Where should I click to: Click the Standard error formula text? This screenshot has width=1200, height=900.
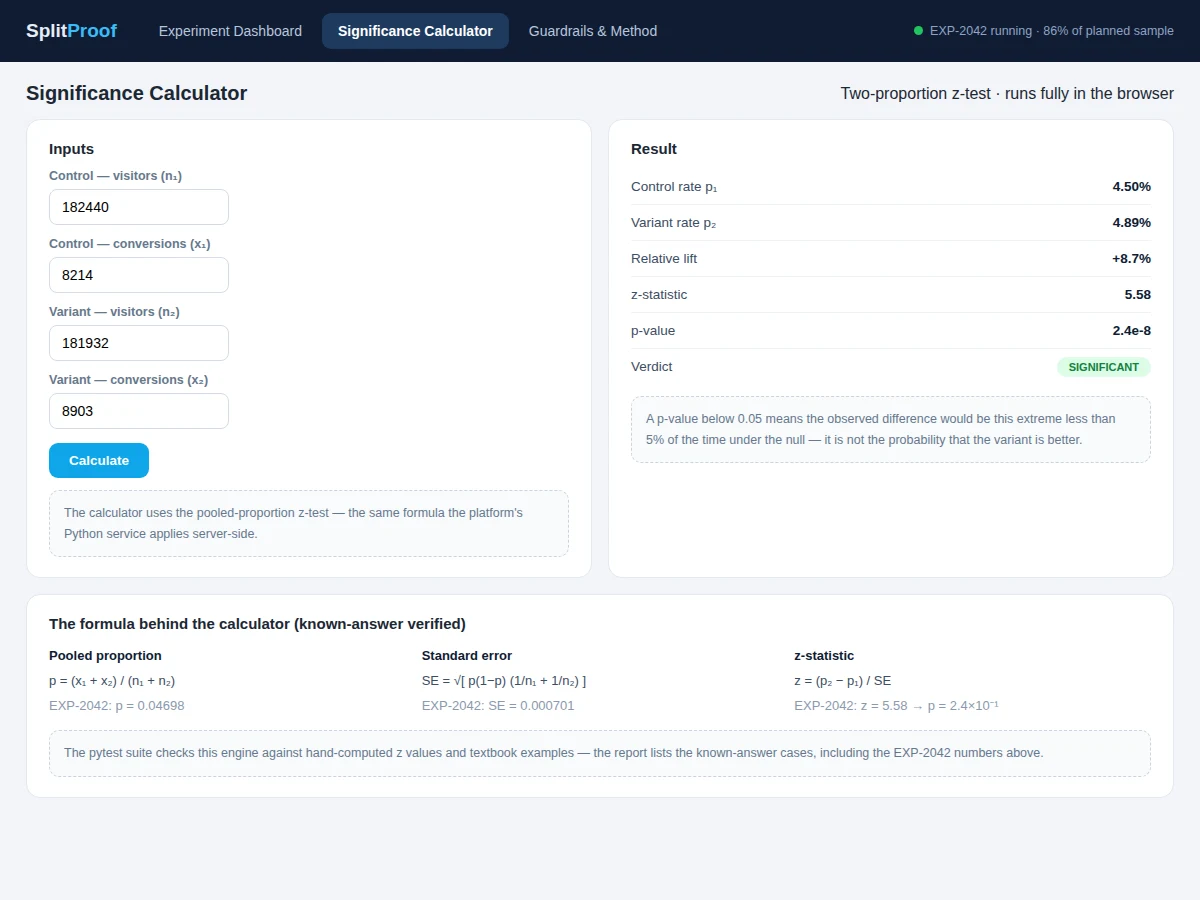[x=504, y=681]
